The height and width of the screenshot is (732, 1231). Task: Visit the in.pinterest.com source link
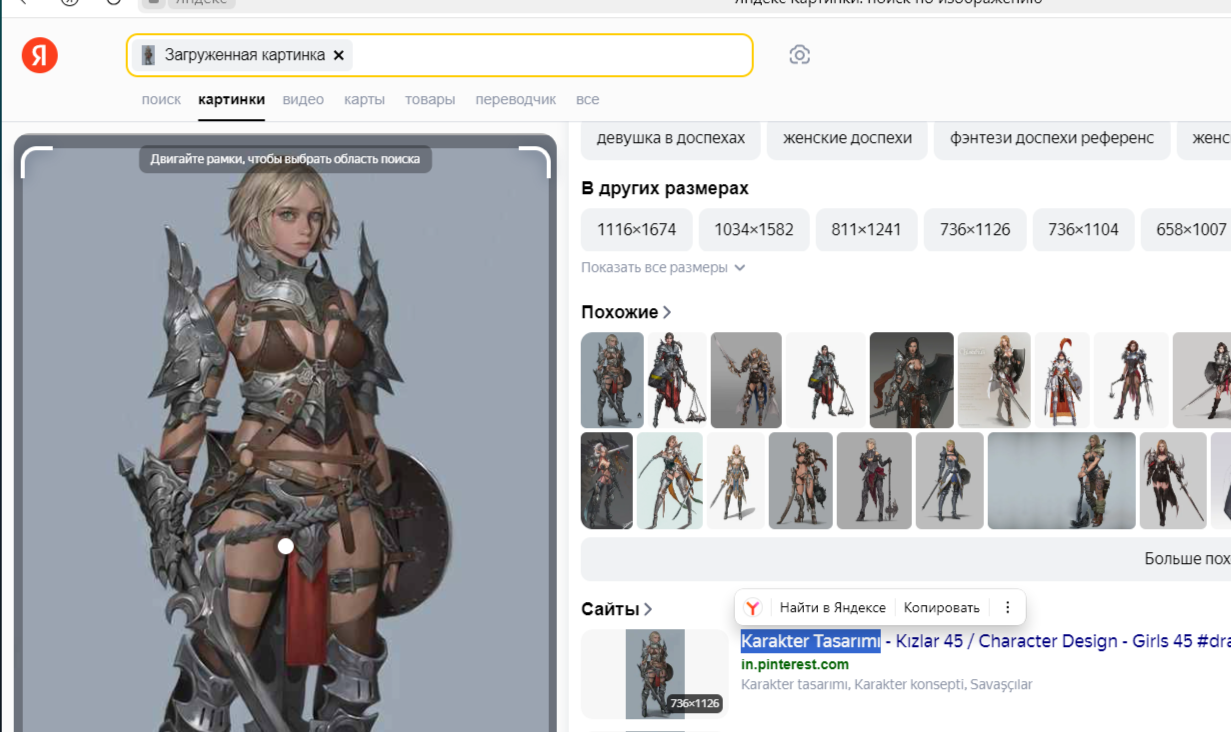[795, 664]
